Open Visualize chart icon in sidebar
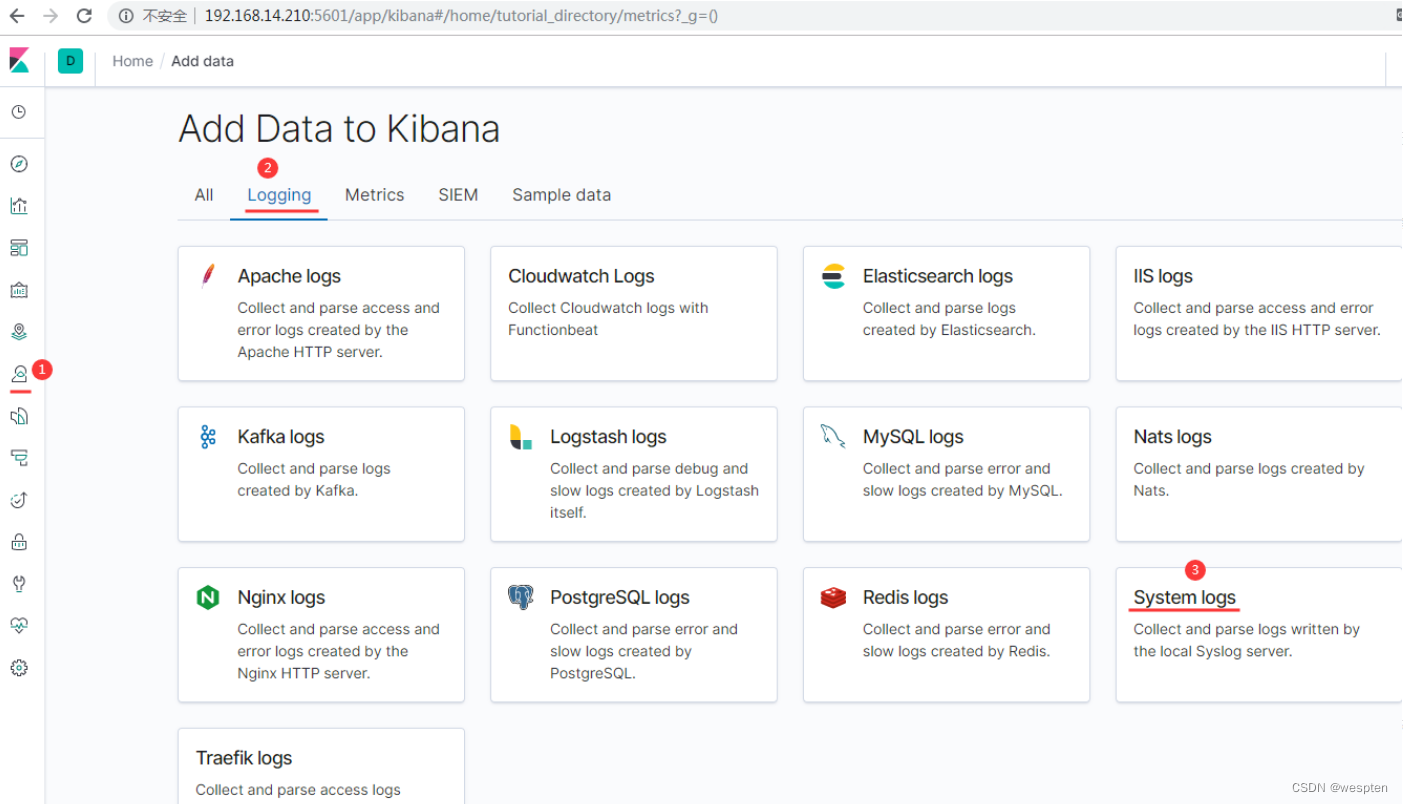Viewport: 1403px width, 804px height. point(19,206)
